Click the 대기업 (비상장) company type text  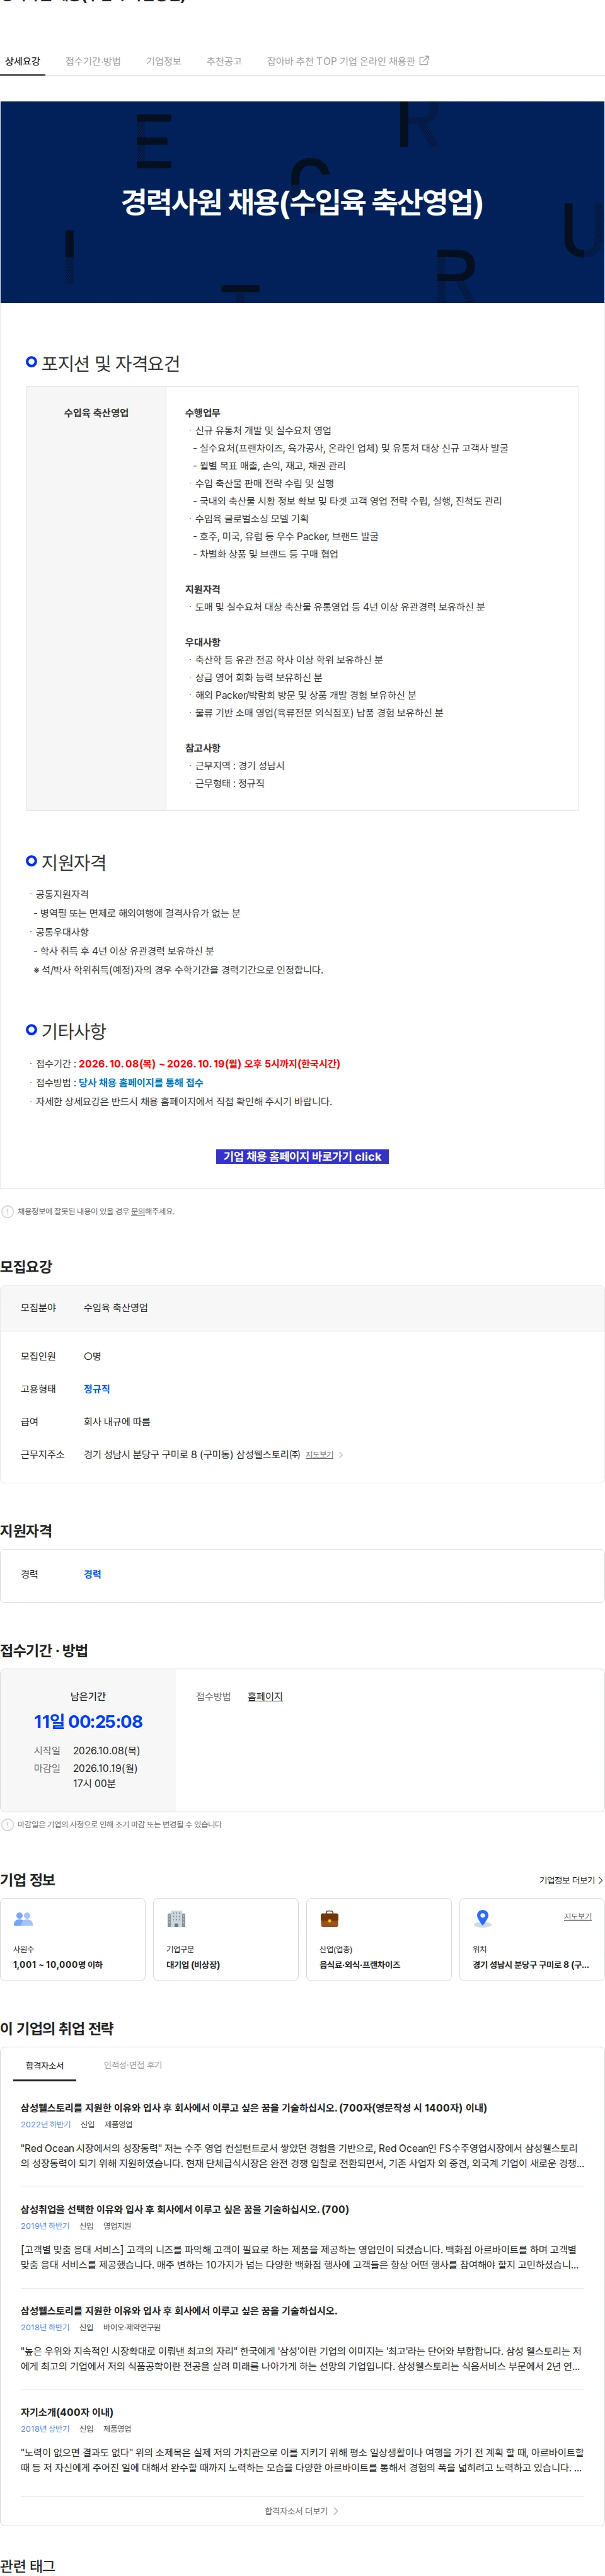pos(193,1965)
